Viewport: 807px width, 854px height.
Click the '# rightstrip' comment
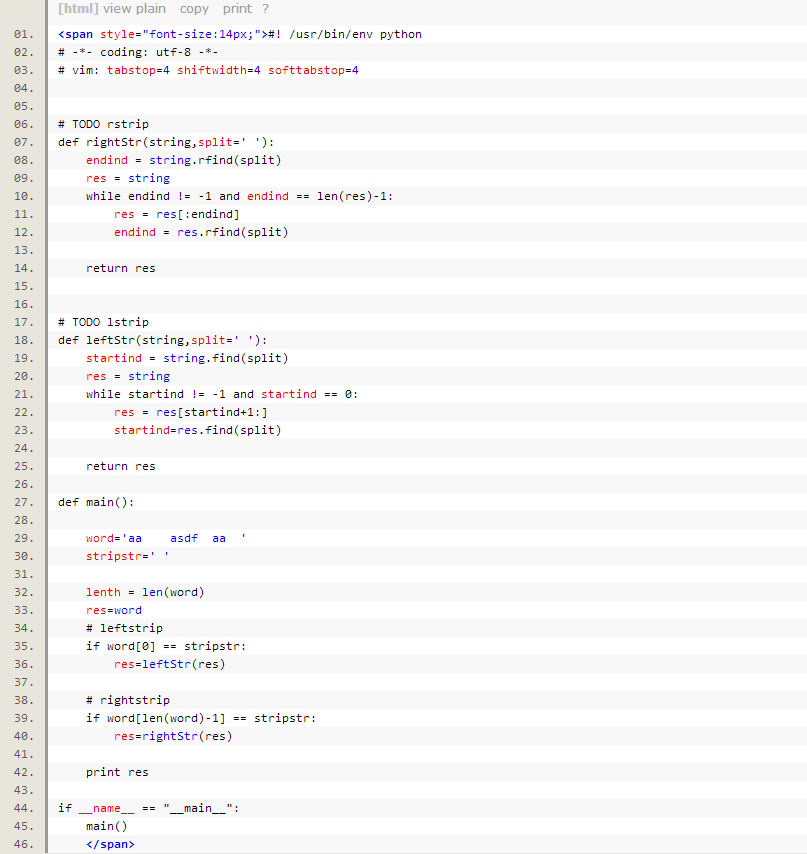127,699
